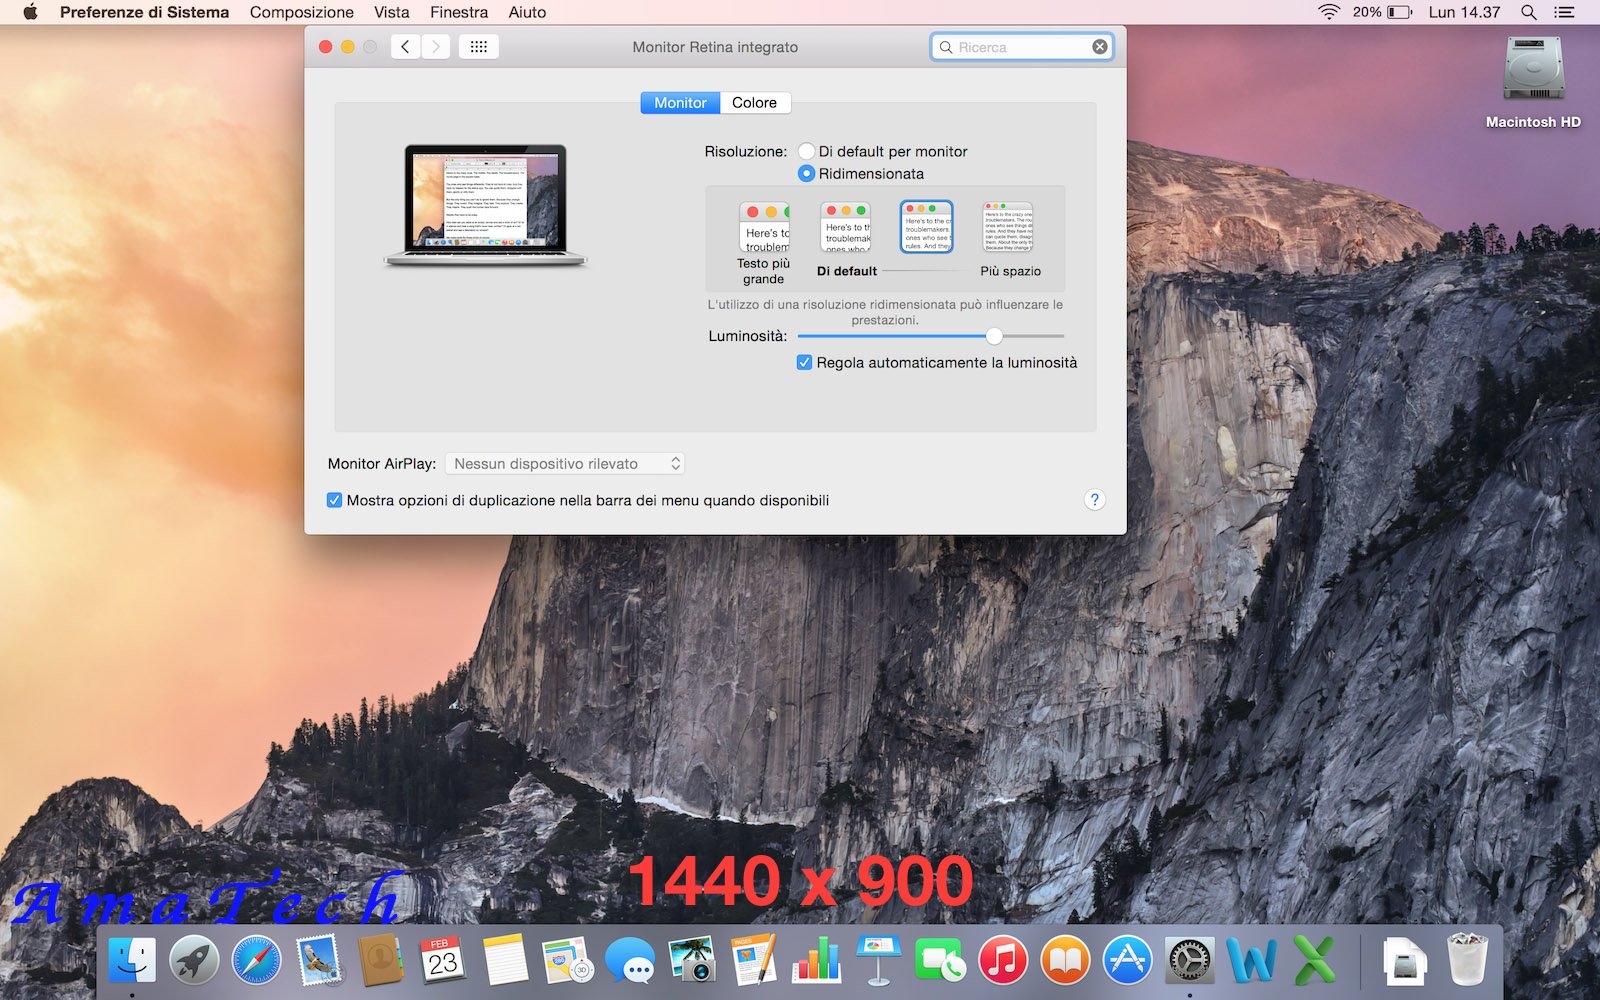1600x1000 pixels.
Task: Uncheck 'Regola automaticamente la luminosità'
Action: tap(804, 362)
